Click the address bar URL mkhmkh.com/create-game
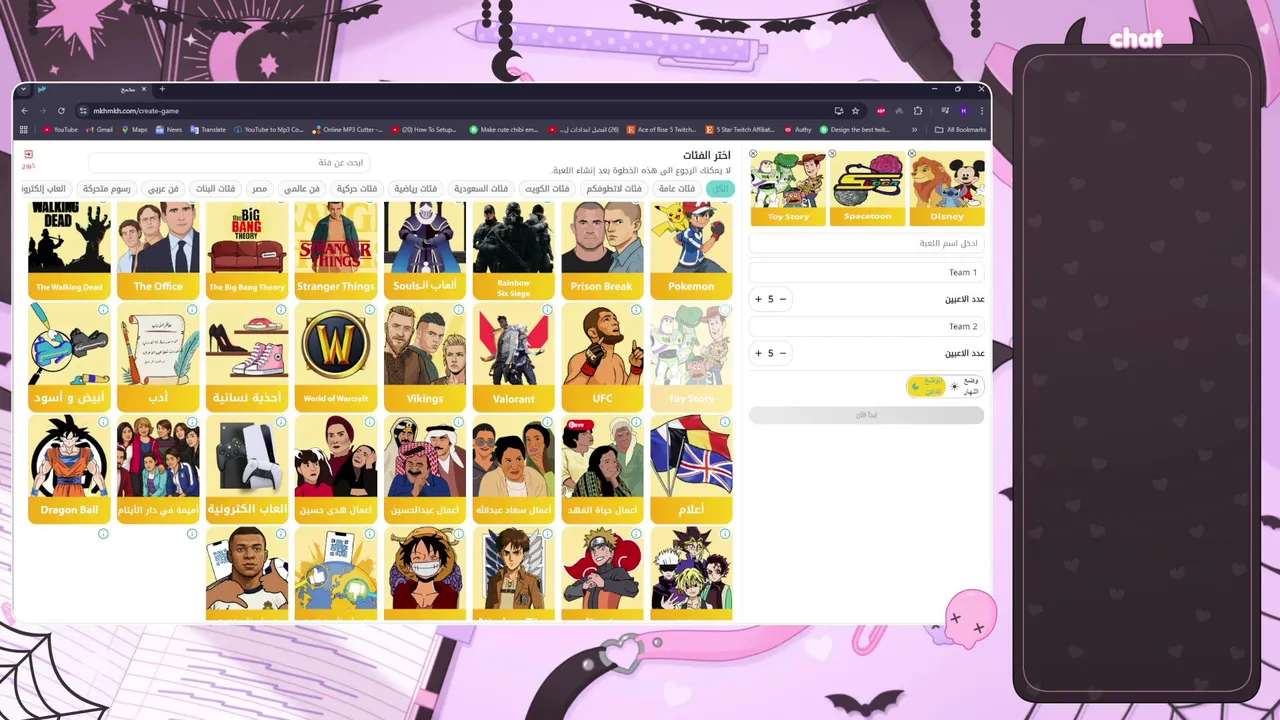This screenshot has width=1280, height=720. (x=136, y=111)
